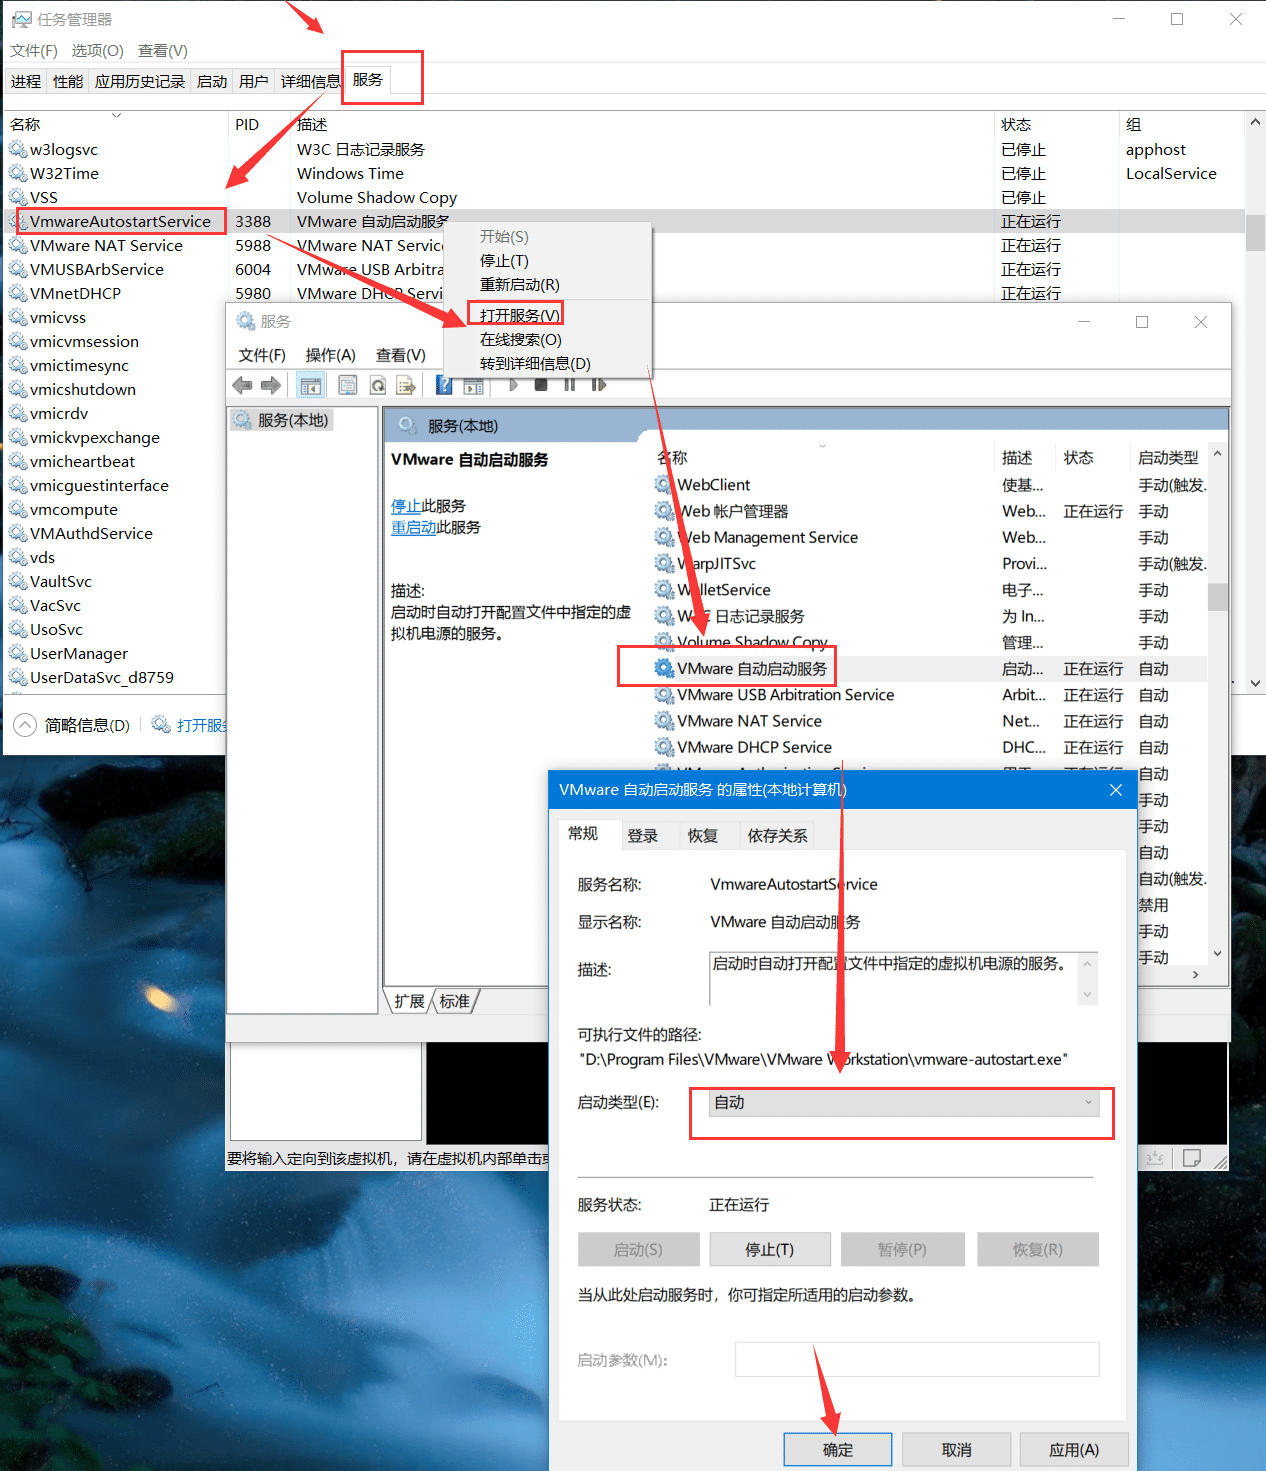Click the 取消 button

tap(956, 1450)
